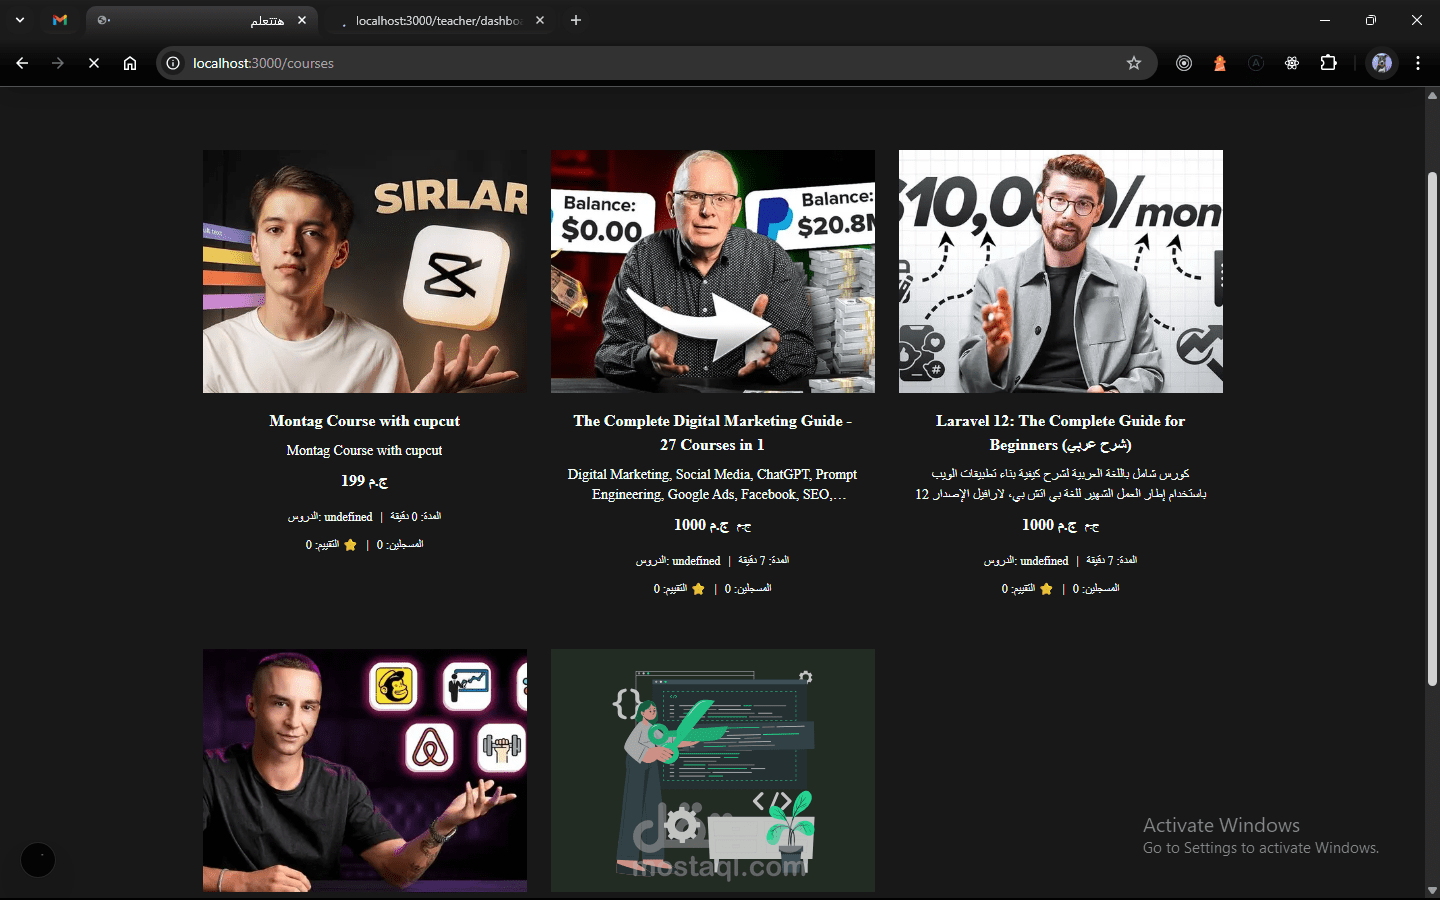
Task: Stop loading the current page
Action: (94, 63)
